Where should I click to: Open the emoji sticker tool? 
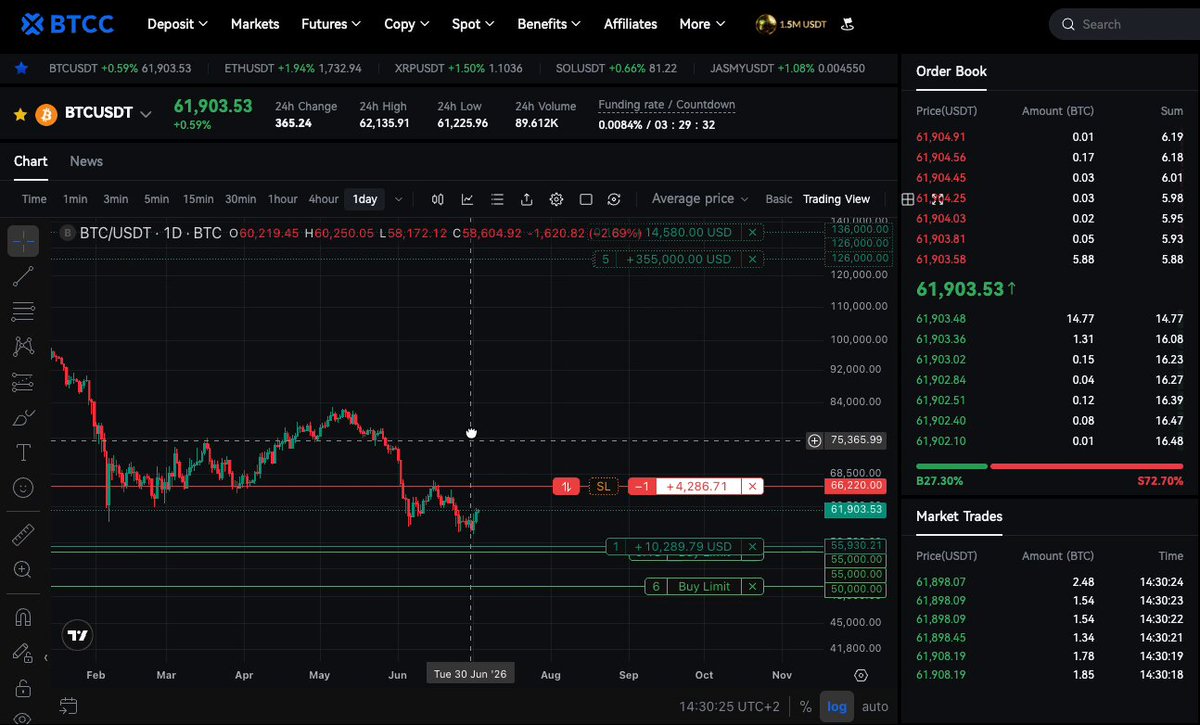coord(23,488)
